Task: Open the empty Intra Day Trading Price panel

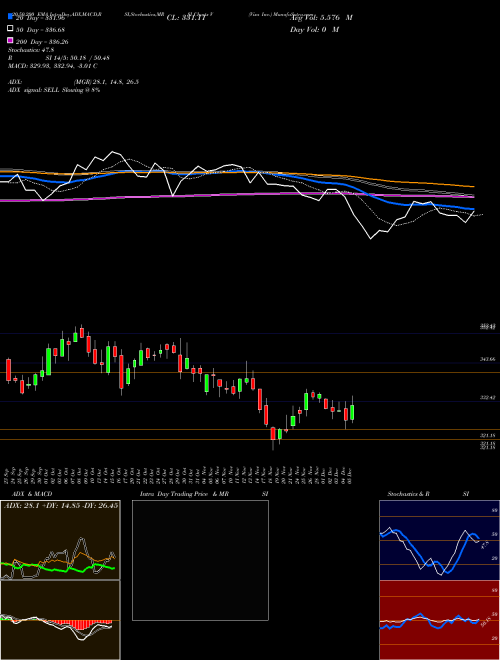Action: [200, 560]
